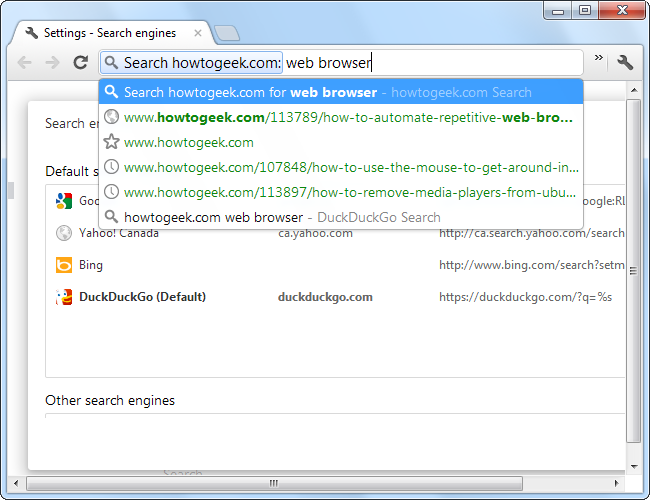The height and width of the screenshot is (500, 650).
Task: Close the Chrome window
Action: coord(622,11)
